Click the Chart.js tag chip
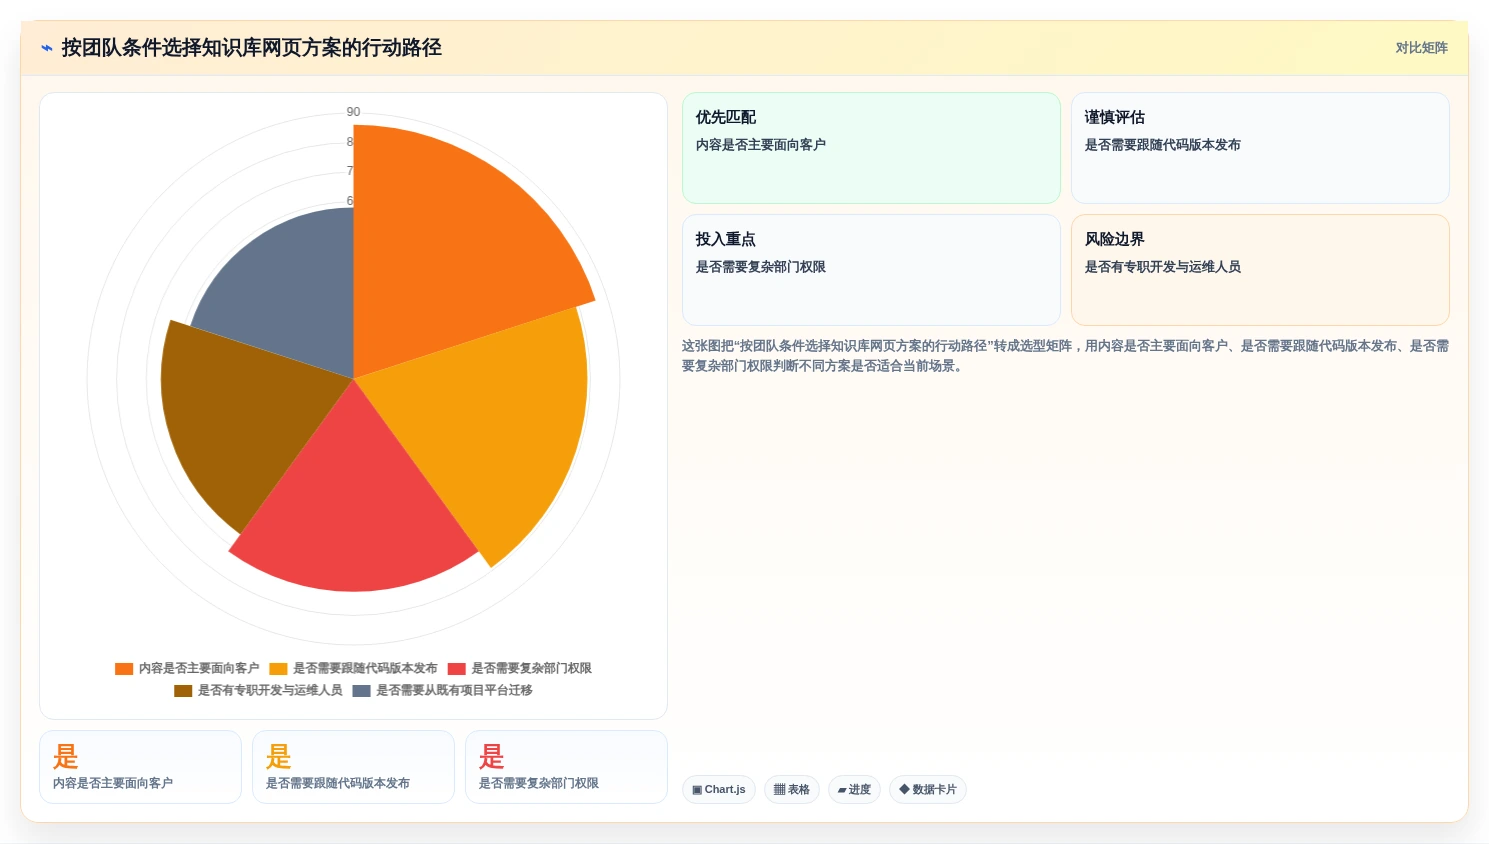1489x844 pixels. pos(719,790)
